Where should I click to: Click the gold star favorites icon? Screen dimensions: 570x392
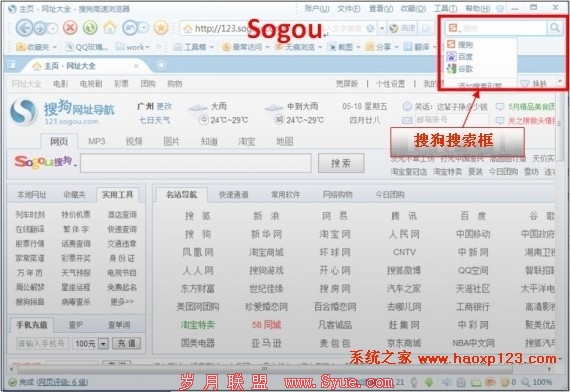pyautogui.click(x=161, y=27)
